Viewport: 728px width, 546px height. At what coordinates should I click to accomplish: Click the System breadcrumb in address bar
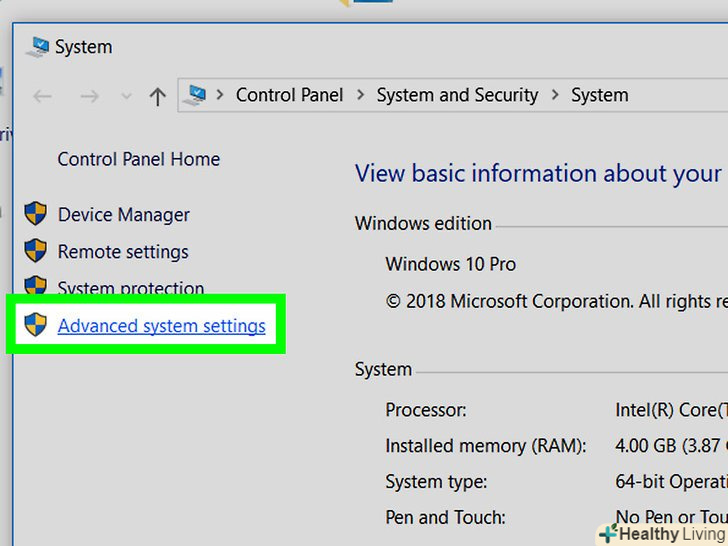tap(600, 95)
